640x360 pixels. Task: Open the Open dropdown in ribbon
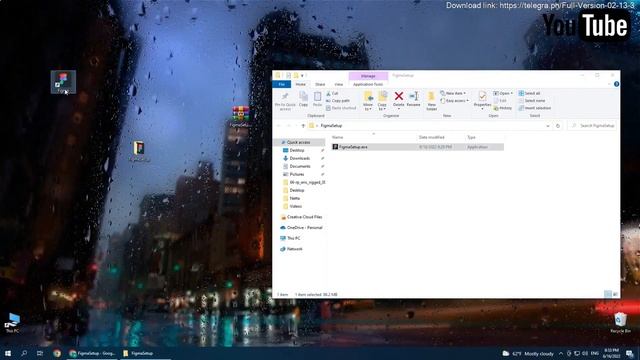pyautogui.click(x=503, y=93)
